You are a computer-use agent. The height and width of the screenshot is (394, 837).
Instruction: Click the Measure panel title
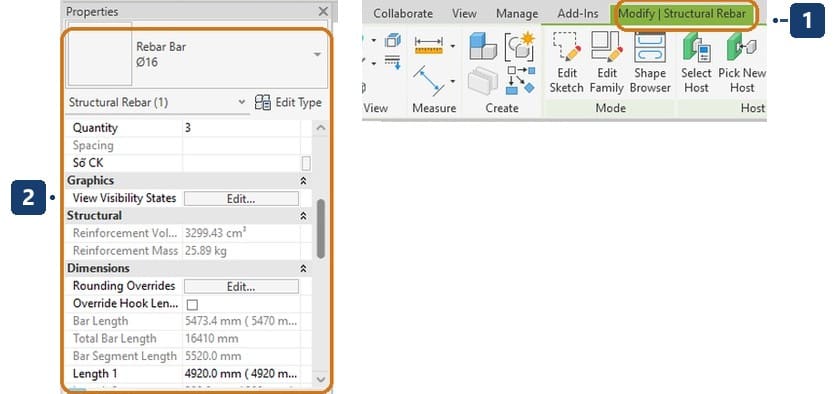point(434,108)
